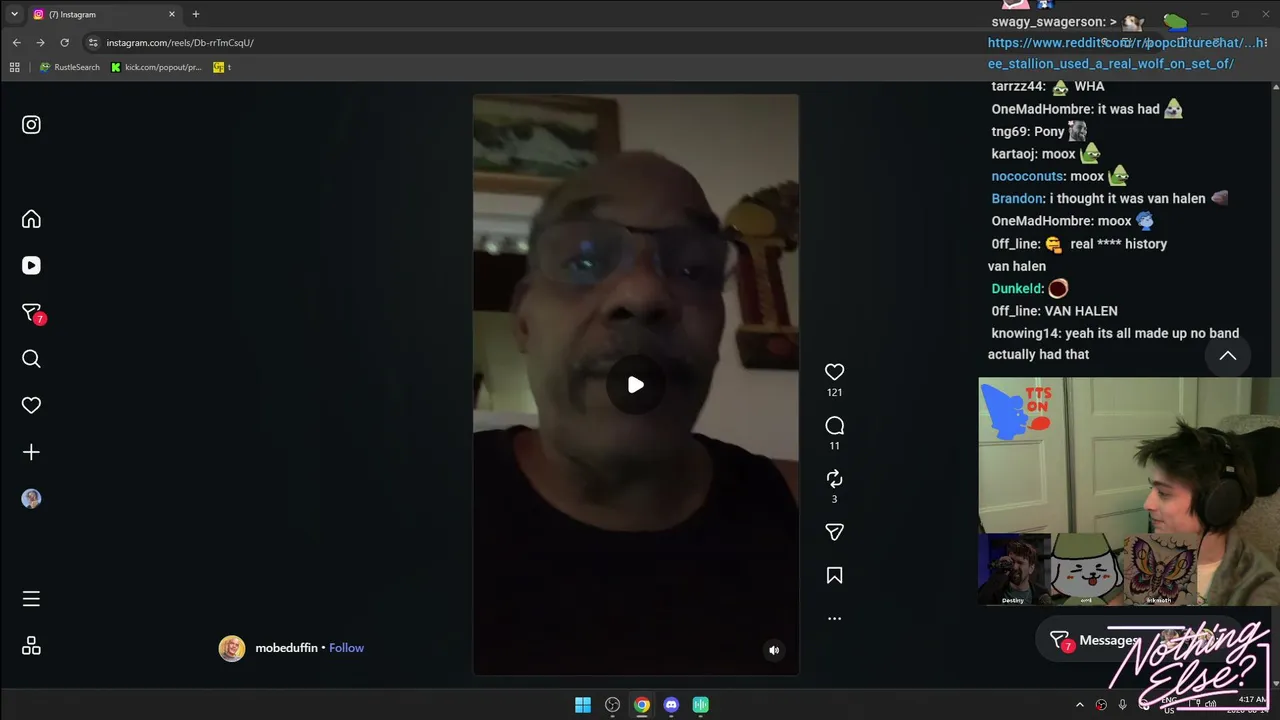Open the kick.com popout bookmark
The width and height of the screenshot is (1280, 720).
pos(156,67)
